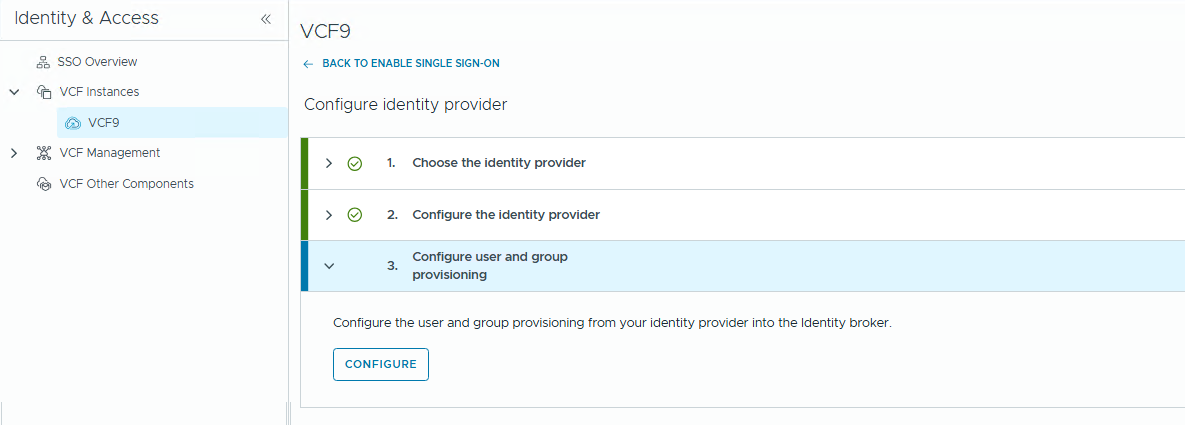Screen dimensions: 1185x425
Task: Select the VCF Management label
Action: pos(110,153)
